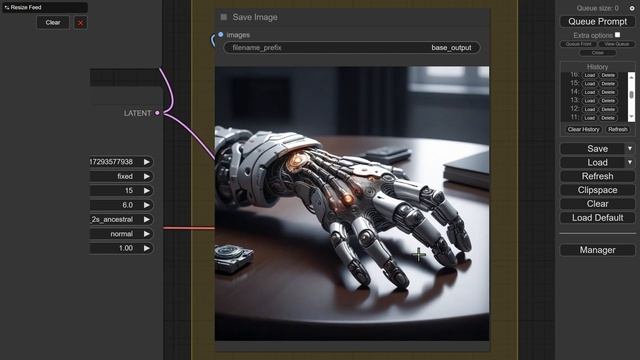Increase the cfg value 6.0 with arrow
Image resolution: width=640 pixels, height=360 pixels.
147,205
